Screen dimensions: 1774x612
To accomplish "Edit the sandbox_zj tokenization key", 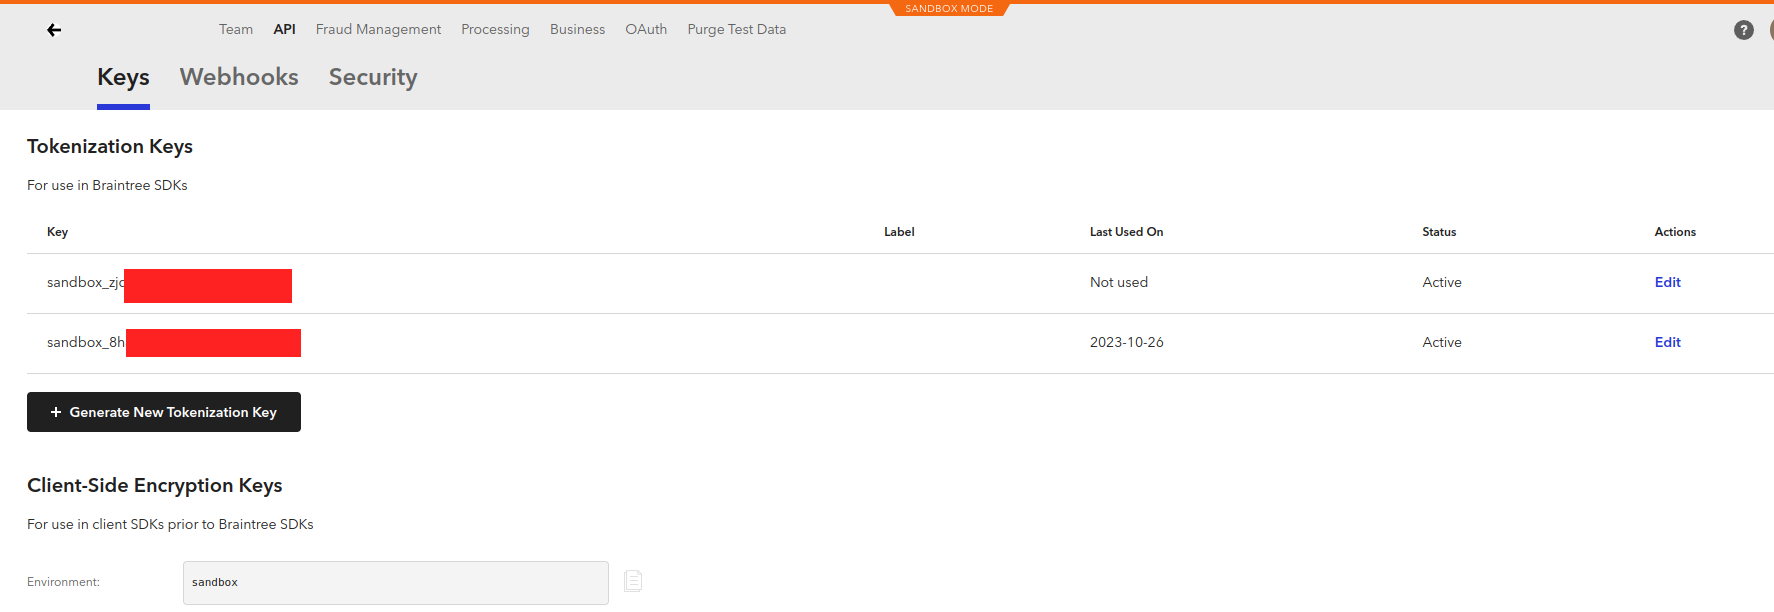I will pyautogui.click(x=1667, y=282).
